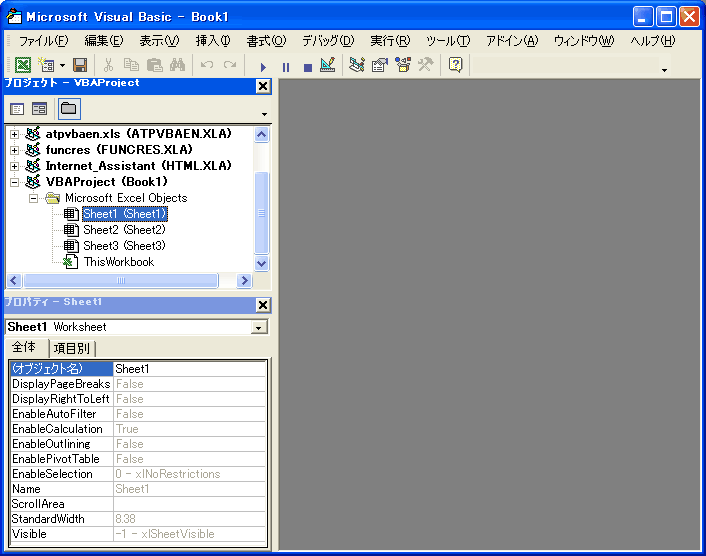Viewport: 706px width, 556px height.
Task: Expand the Internet_Assistant project node
Action: (x=14, y=166)
